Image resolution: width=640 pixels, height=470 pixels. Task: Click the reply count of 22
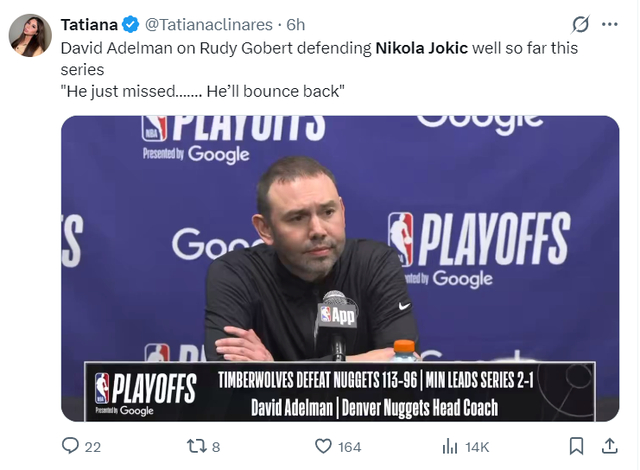[x=92, y=447]
